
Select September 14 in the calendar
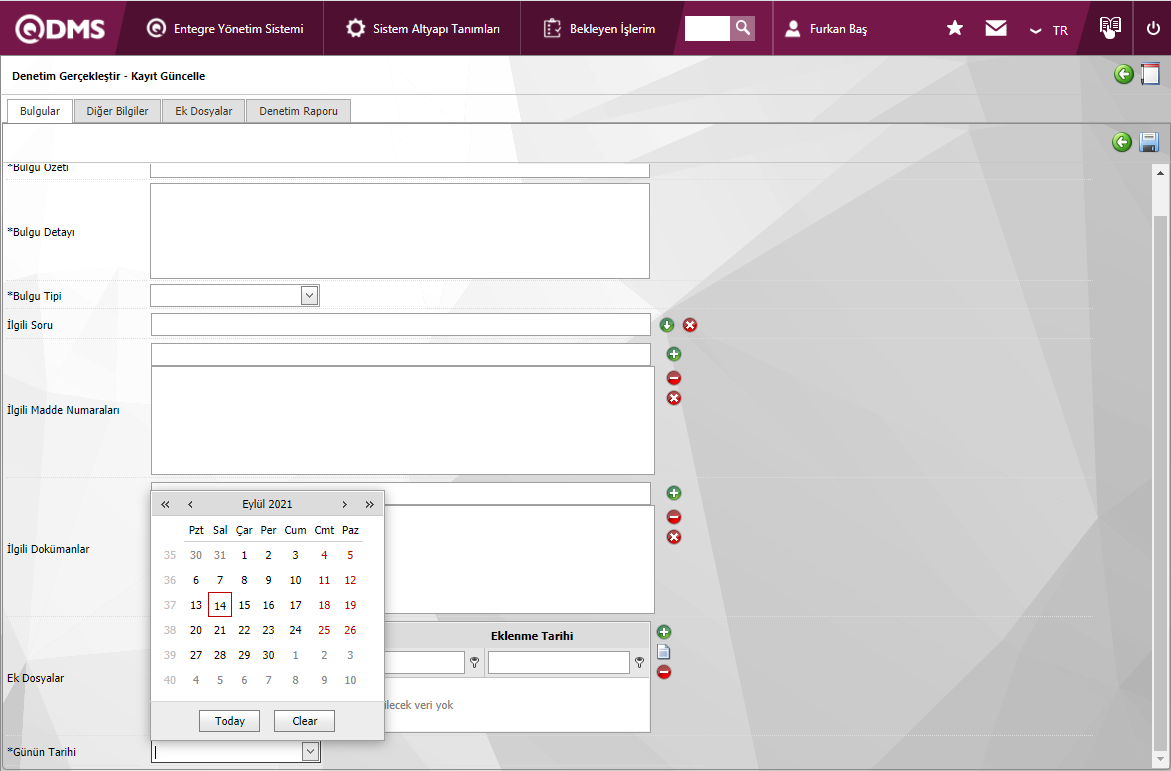[x=220, y=605]
